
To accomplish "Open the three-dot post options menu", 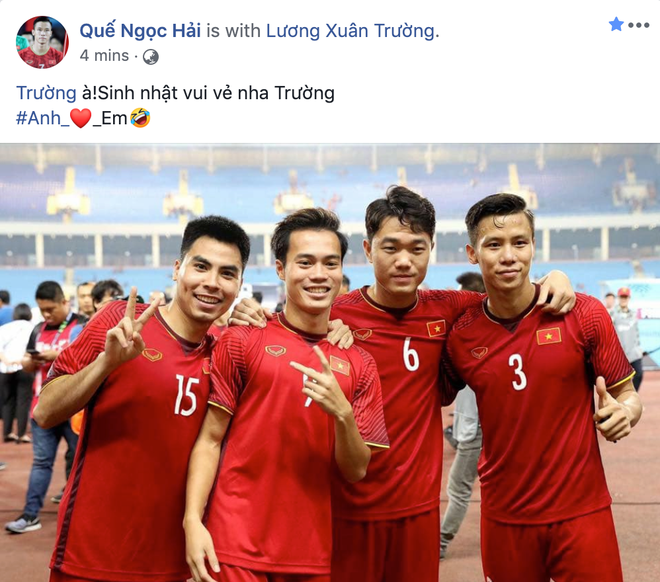I will tap(639, 25).
